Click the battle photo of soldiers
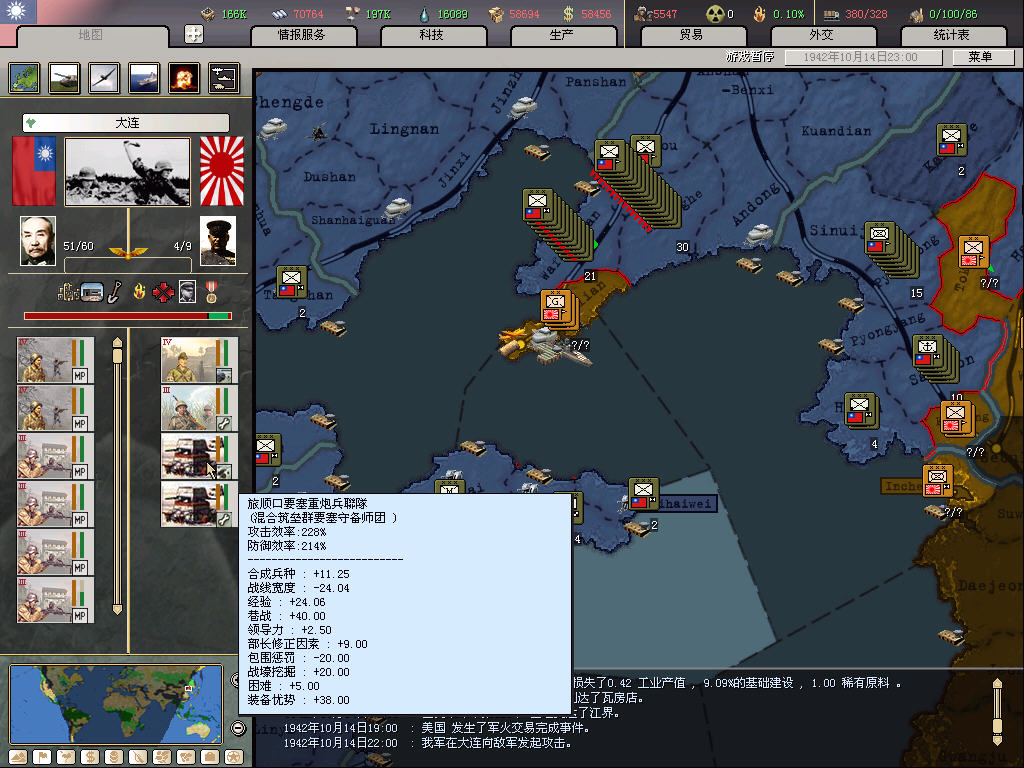The image size is (1024, 768). (x=127, y=172)
